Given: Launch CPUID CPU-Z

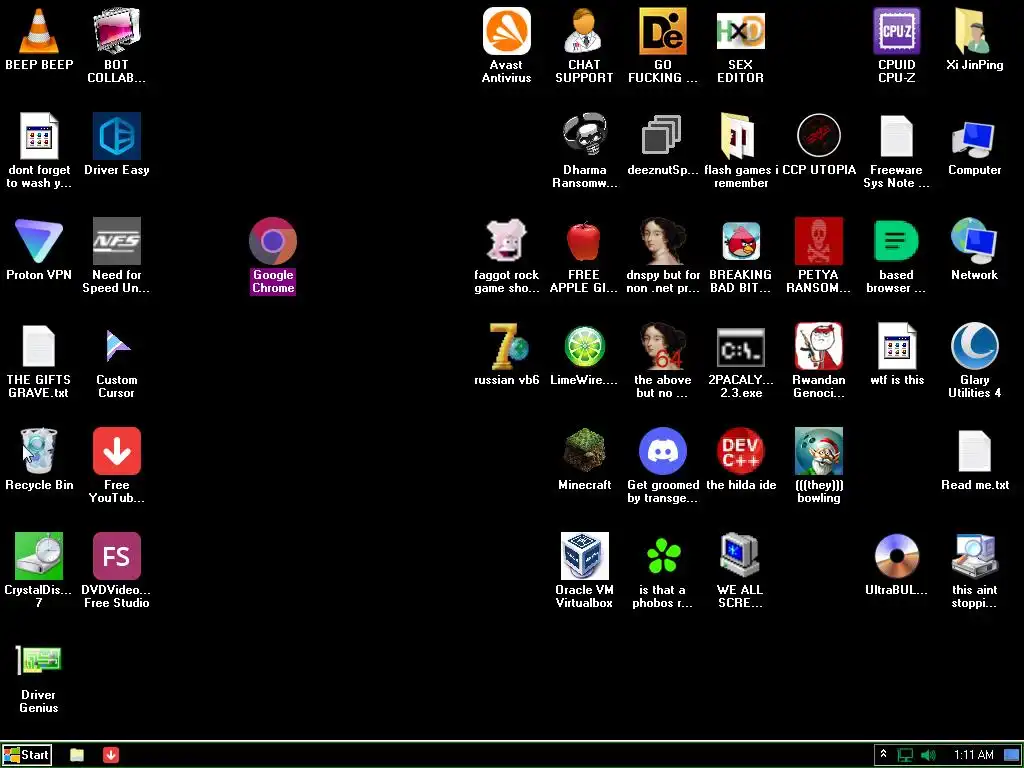Looking at the screenshot, I should (896, 31).
